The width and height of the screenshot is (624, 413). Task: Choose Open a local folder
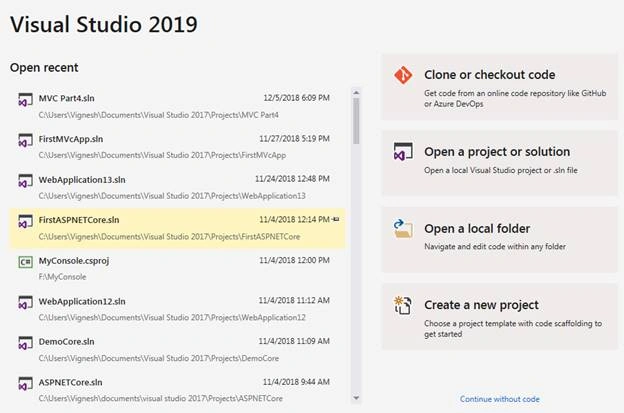click(500, 240)
